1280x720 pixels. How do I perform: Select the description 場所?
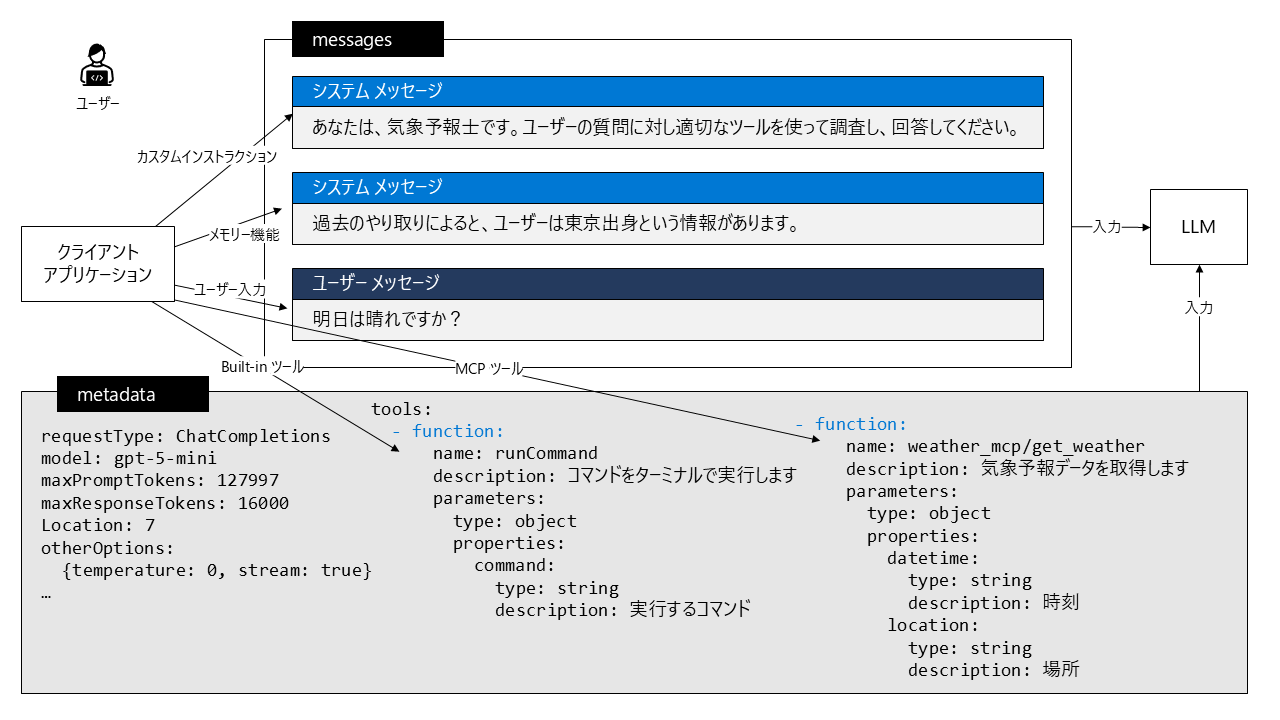pyautogui.click(x=994, y=670)
